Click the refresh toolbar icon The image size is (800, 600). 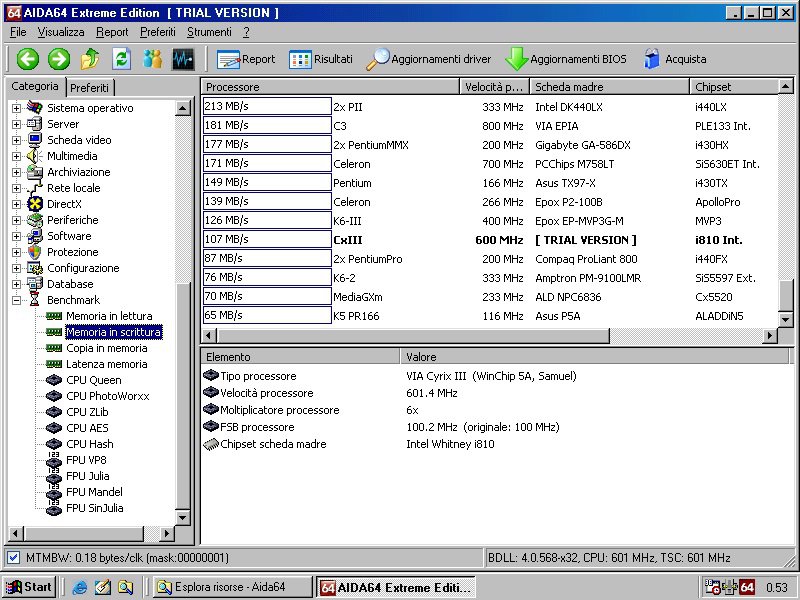click(121, 59)
